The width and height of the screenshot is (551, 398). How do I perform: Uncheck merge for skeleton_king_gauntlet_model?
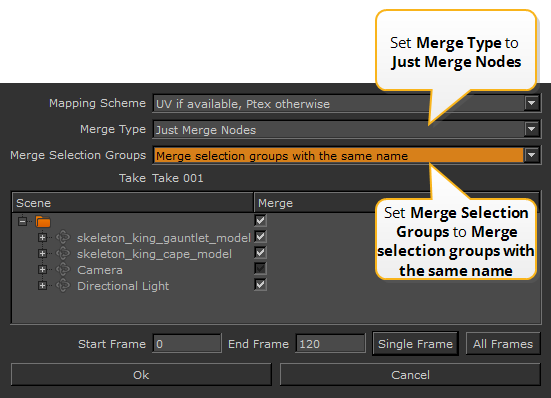[x=260, y=236]
